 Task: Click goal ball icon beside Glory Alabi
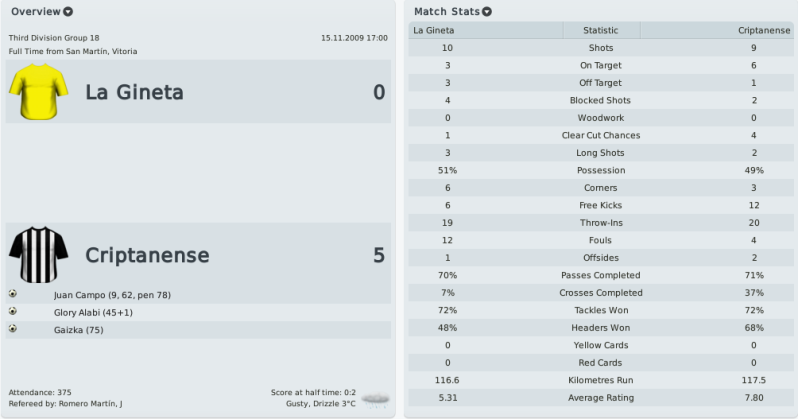tap(13, 311)
